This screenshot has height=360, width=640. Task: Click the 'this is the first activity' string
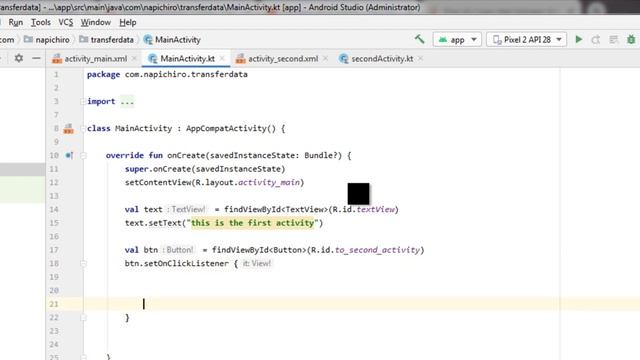tap(253, 223)
